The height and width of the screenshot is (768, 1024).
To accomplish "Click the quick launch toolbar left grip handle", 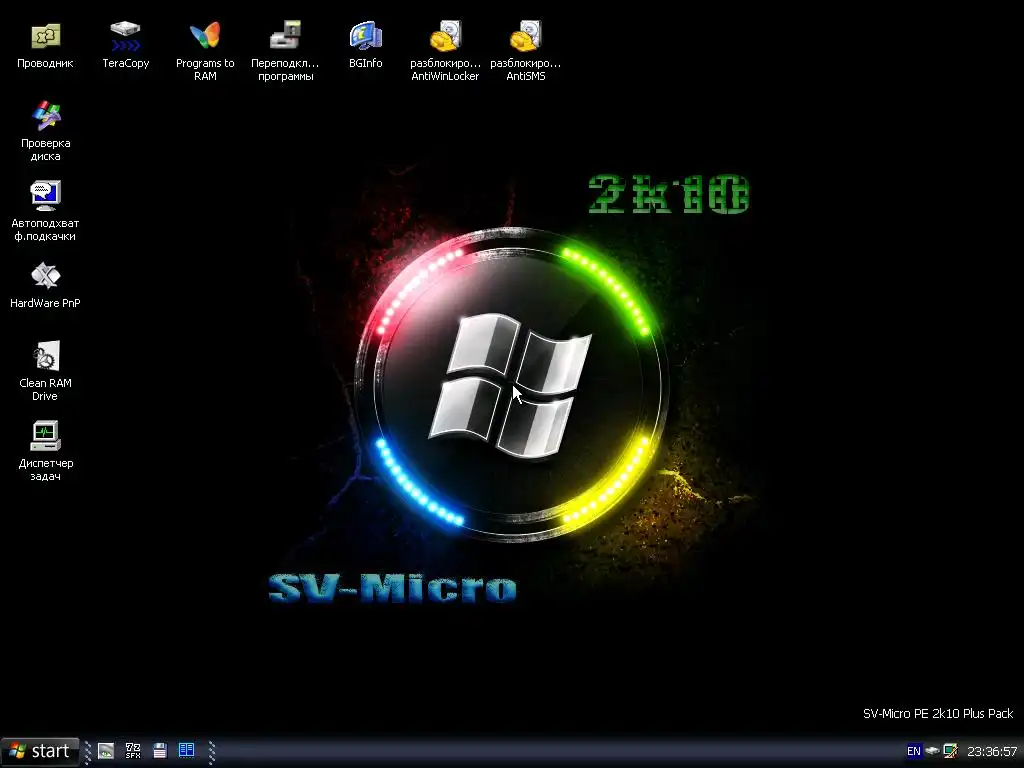I will 88,752.
